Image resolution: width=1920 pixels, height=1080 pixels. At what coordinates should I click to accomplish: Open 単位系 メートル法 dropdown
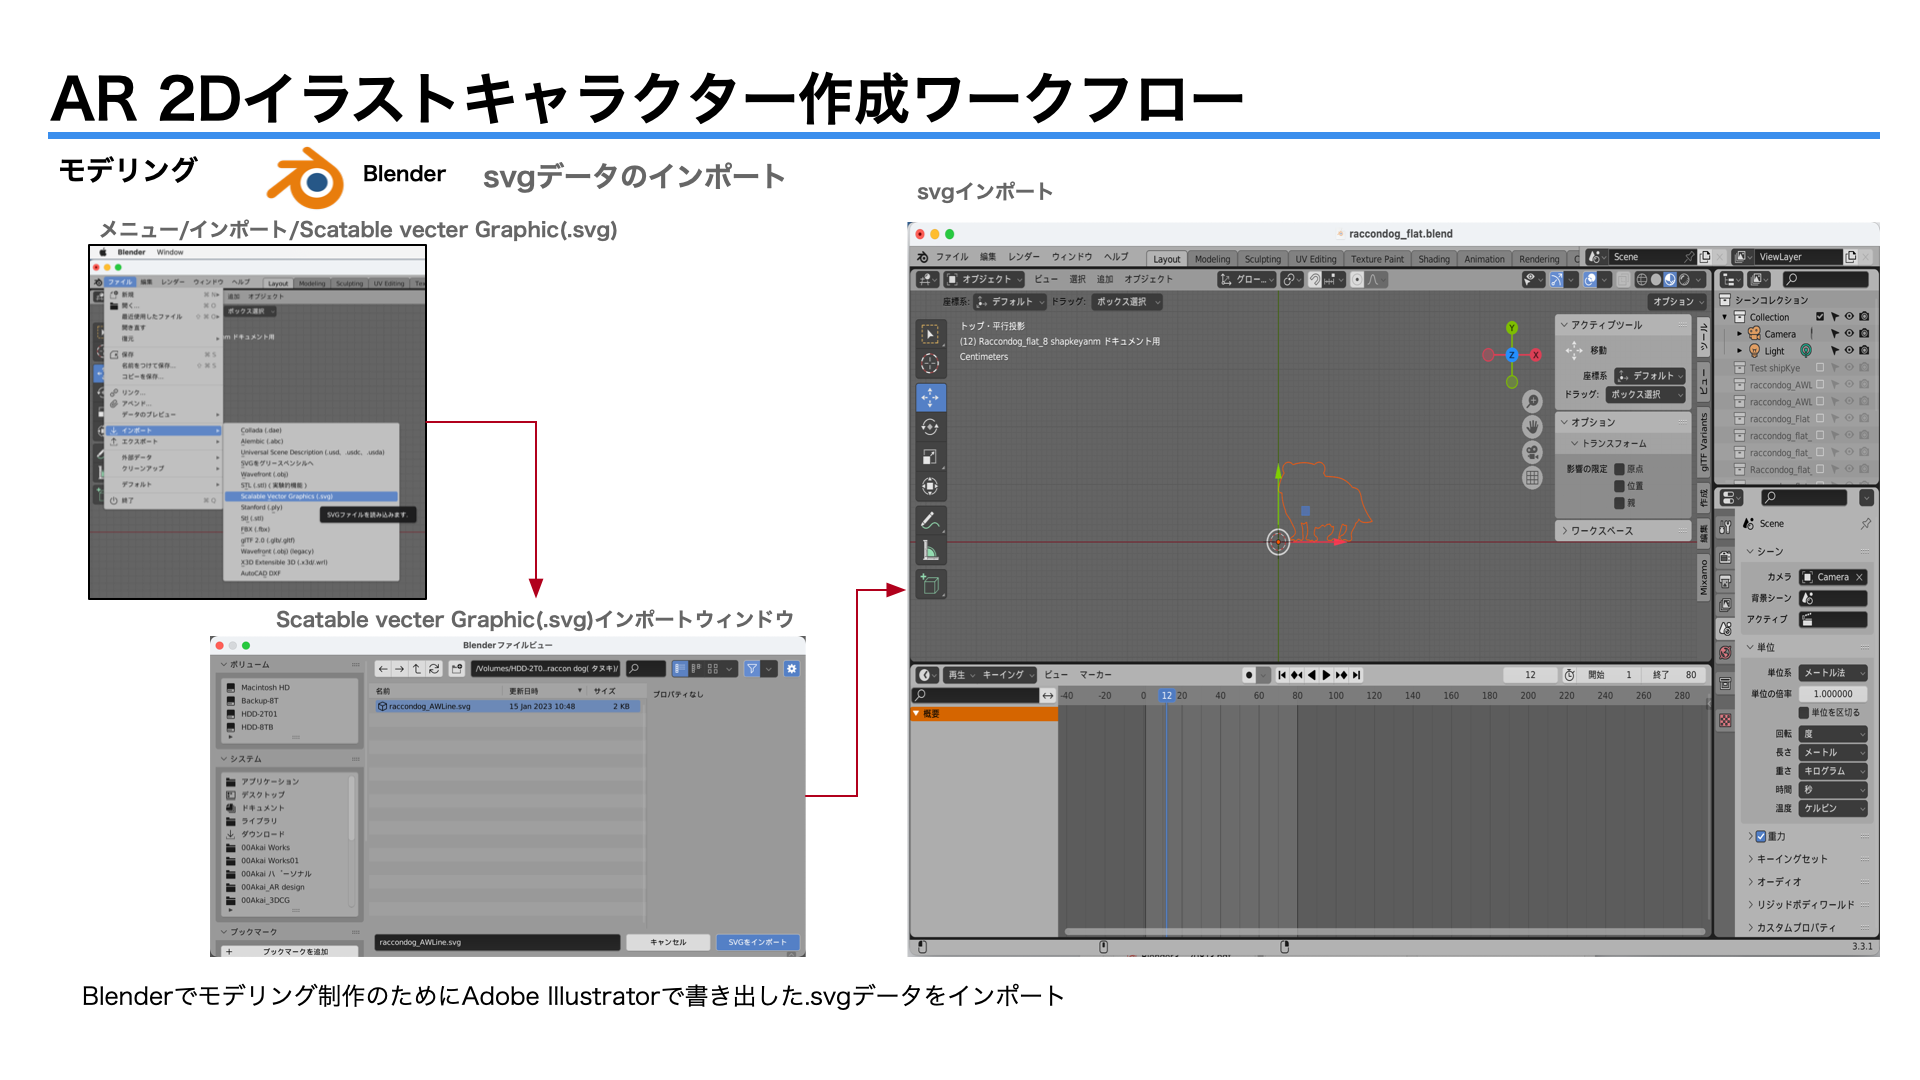click(x=1833, y=673)
